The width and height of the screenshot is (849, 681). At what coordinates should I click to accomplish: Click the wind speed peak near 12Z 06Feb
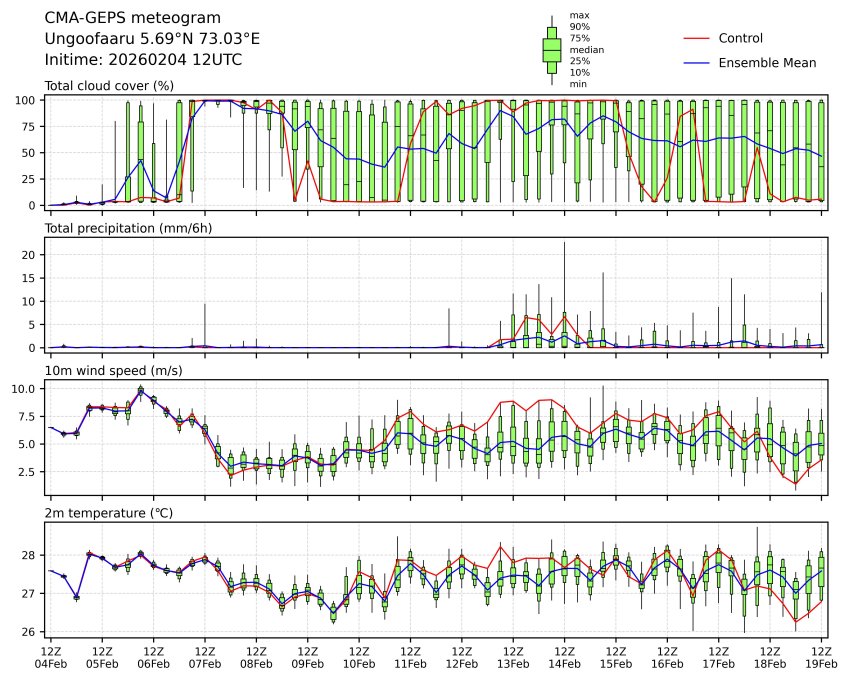click(x=141, y=390)
